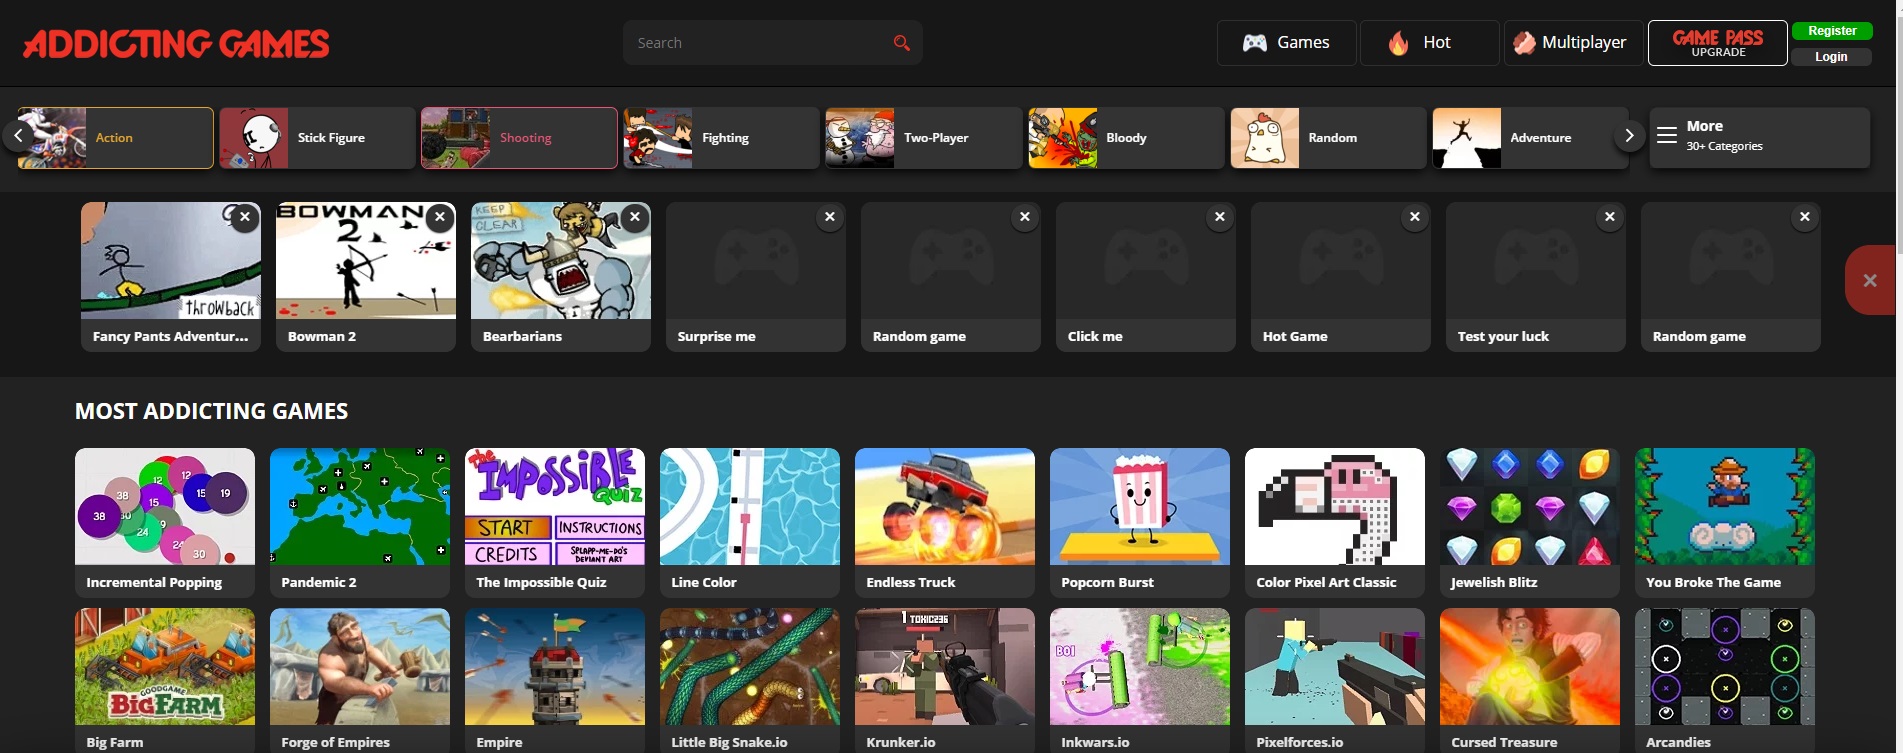Open the Games menu

(1286, 43)
